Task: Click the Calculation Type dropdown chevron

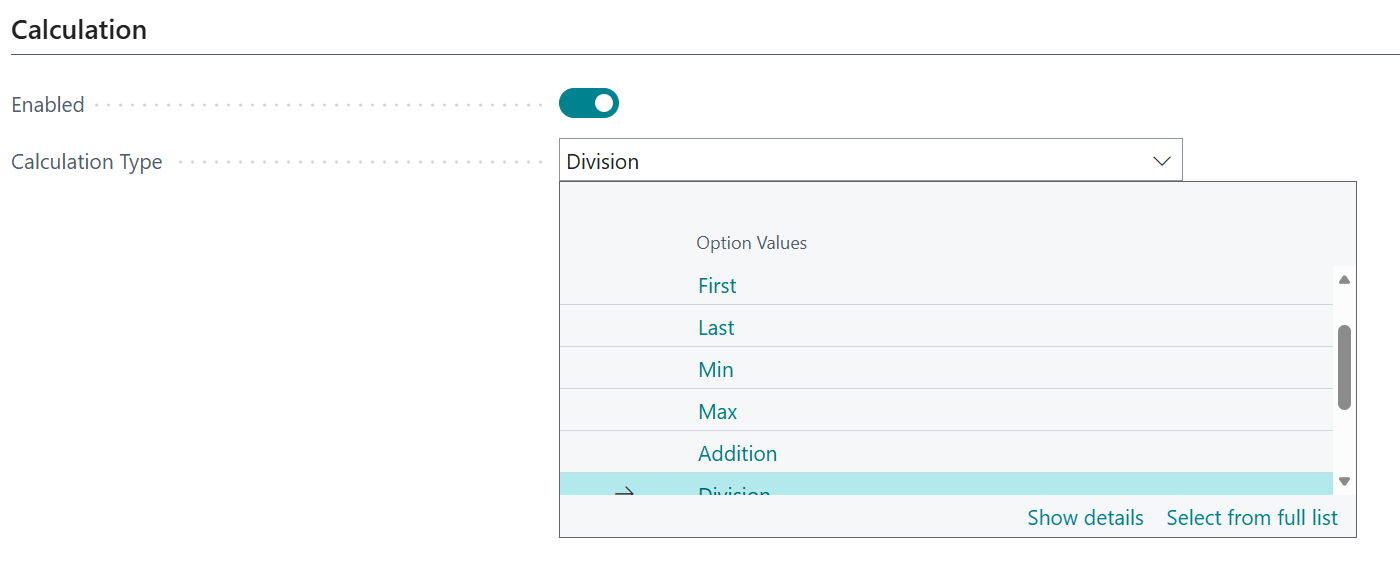Action: click(x=1161, y=161)
